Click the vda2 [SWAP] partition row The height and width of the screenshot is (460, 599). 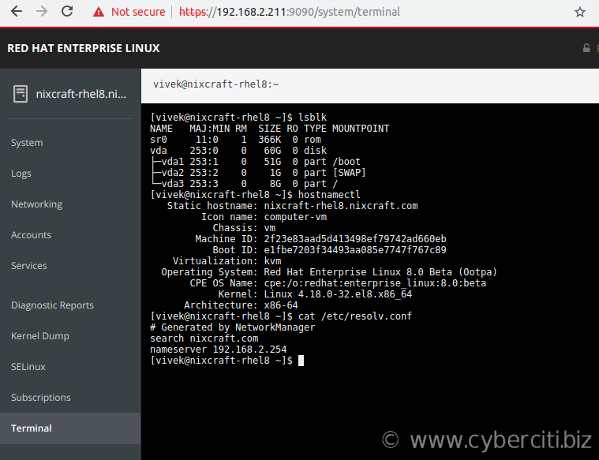(x=258, y=173)
